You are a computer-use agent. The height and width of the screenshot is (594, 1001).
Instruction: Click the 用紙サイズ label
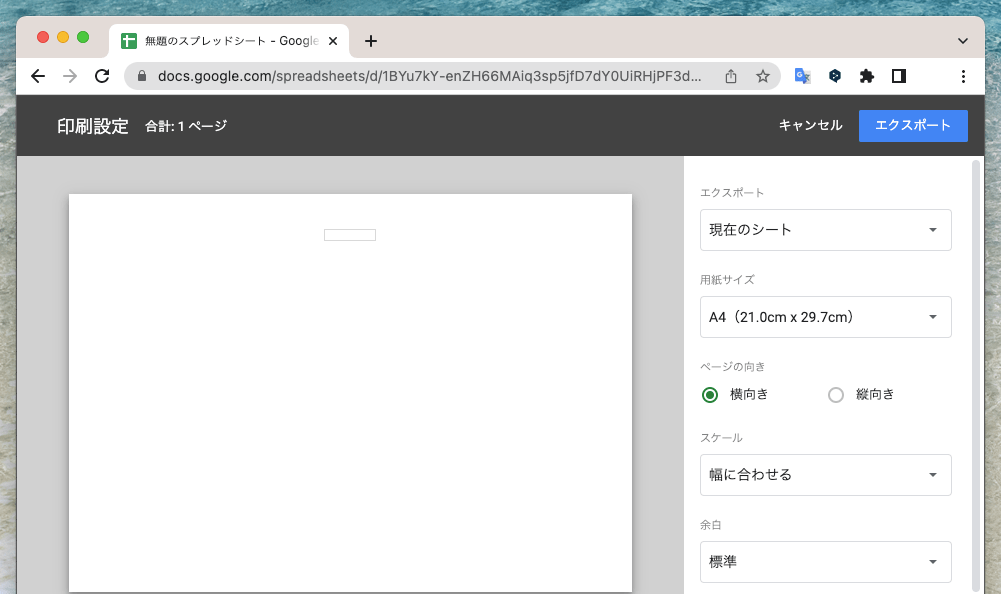pos(727,280)
